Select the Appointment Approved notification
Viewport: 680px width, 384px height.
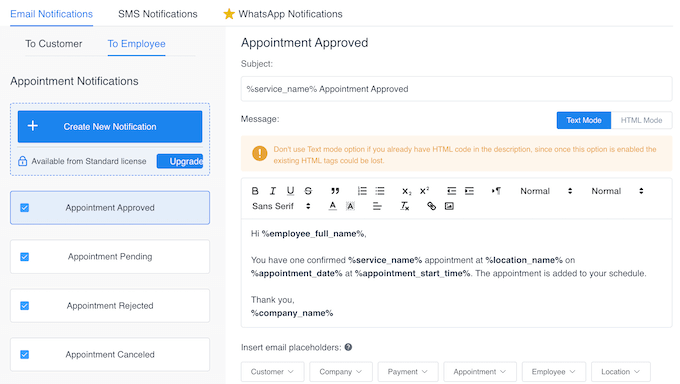pyautogui.click(x=110, y=208)
